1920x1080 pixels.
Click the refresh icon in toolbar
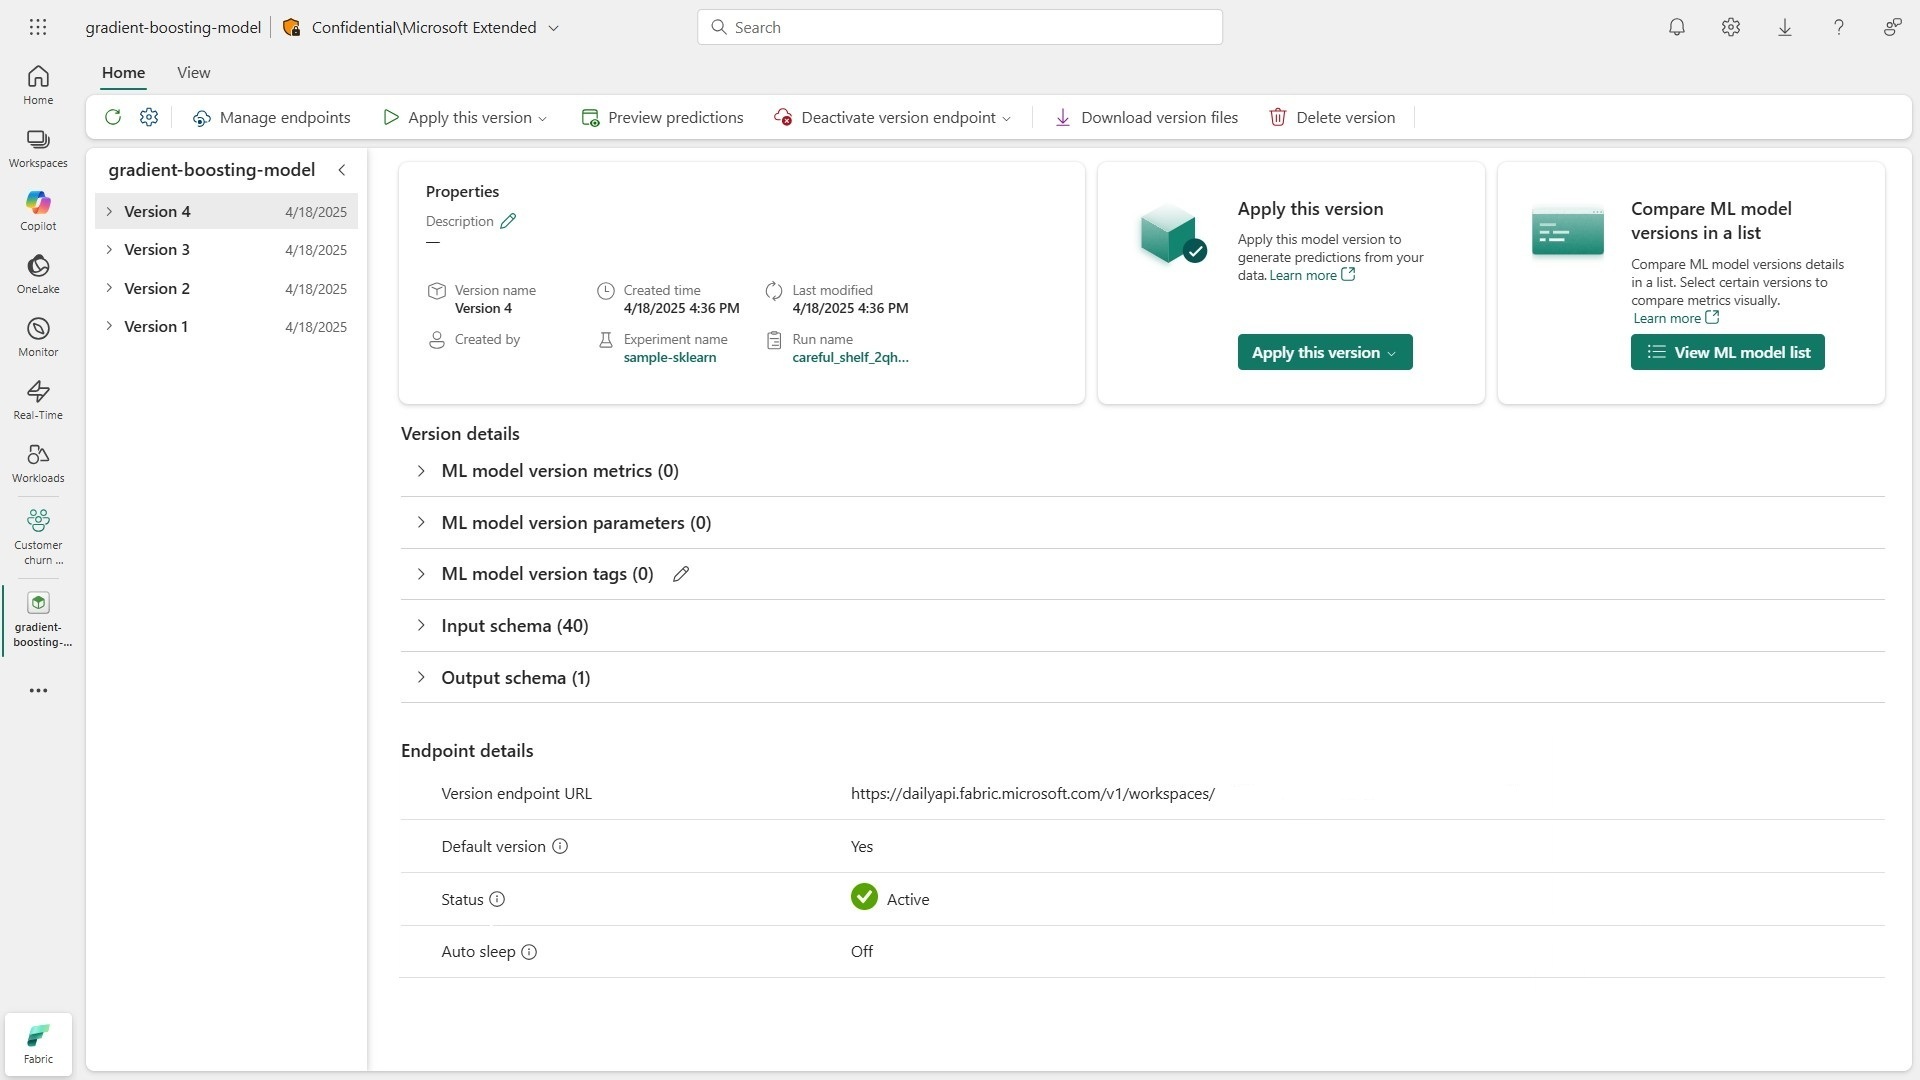tap(113, 117)
